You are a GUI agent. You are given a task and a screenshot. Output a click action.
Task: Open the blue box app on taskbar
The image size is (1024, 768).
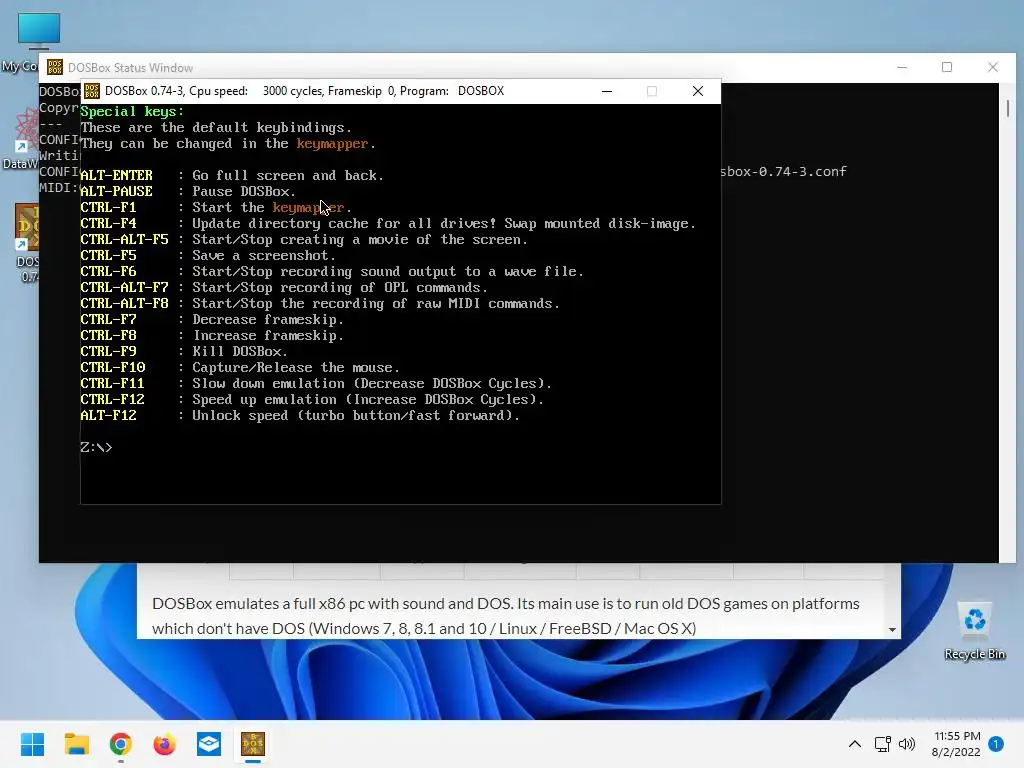tap(209, 744)
